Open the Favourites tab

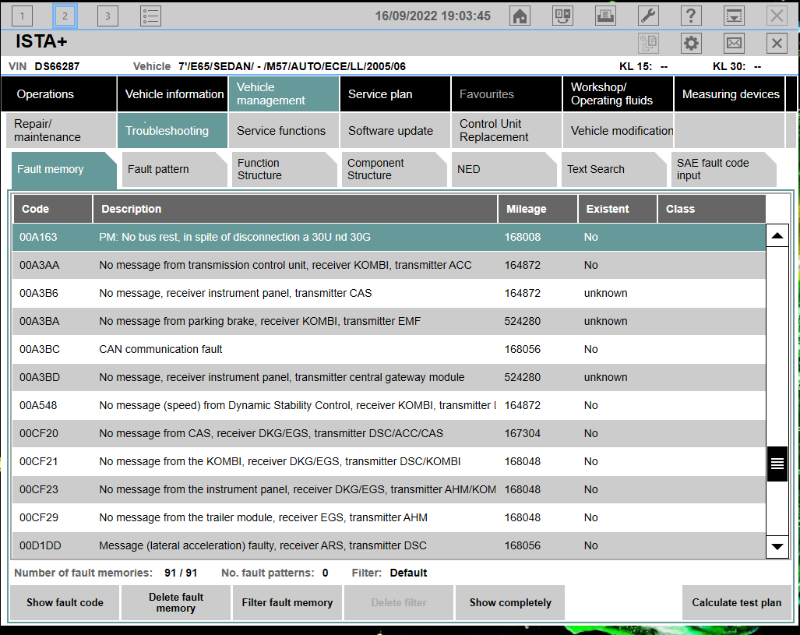click(x=507, y=94)
